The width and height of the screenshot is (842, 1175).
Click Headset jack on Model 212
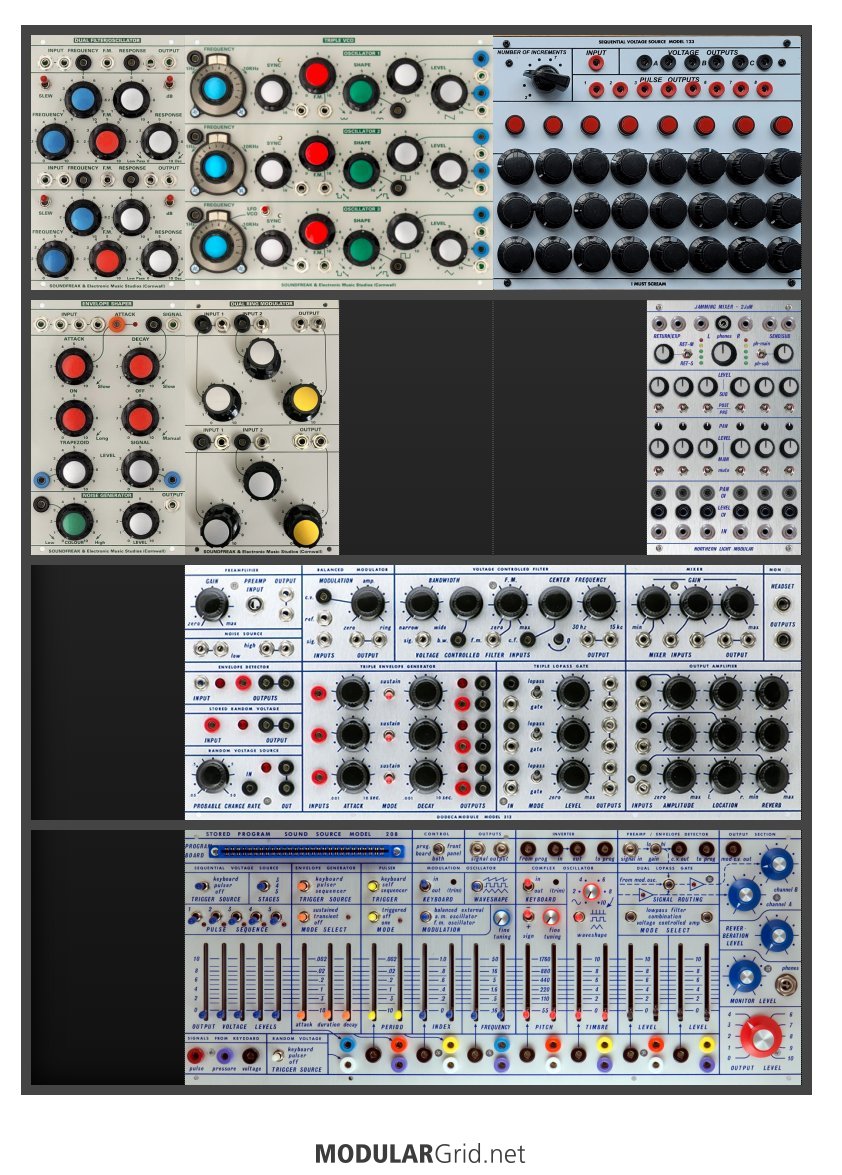tap(784, 604)
